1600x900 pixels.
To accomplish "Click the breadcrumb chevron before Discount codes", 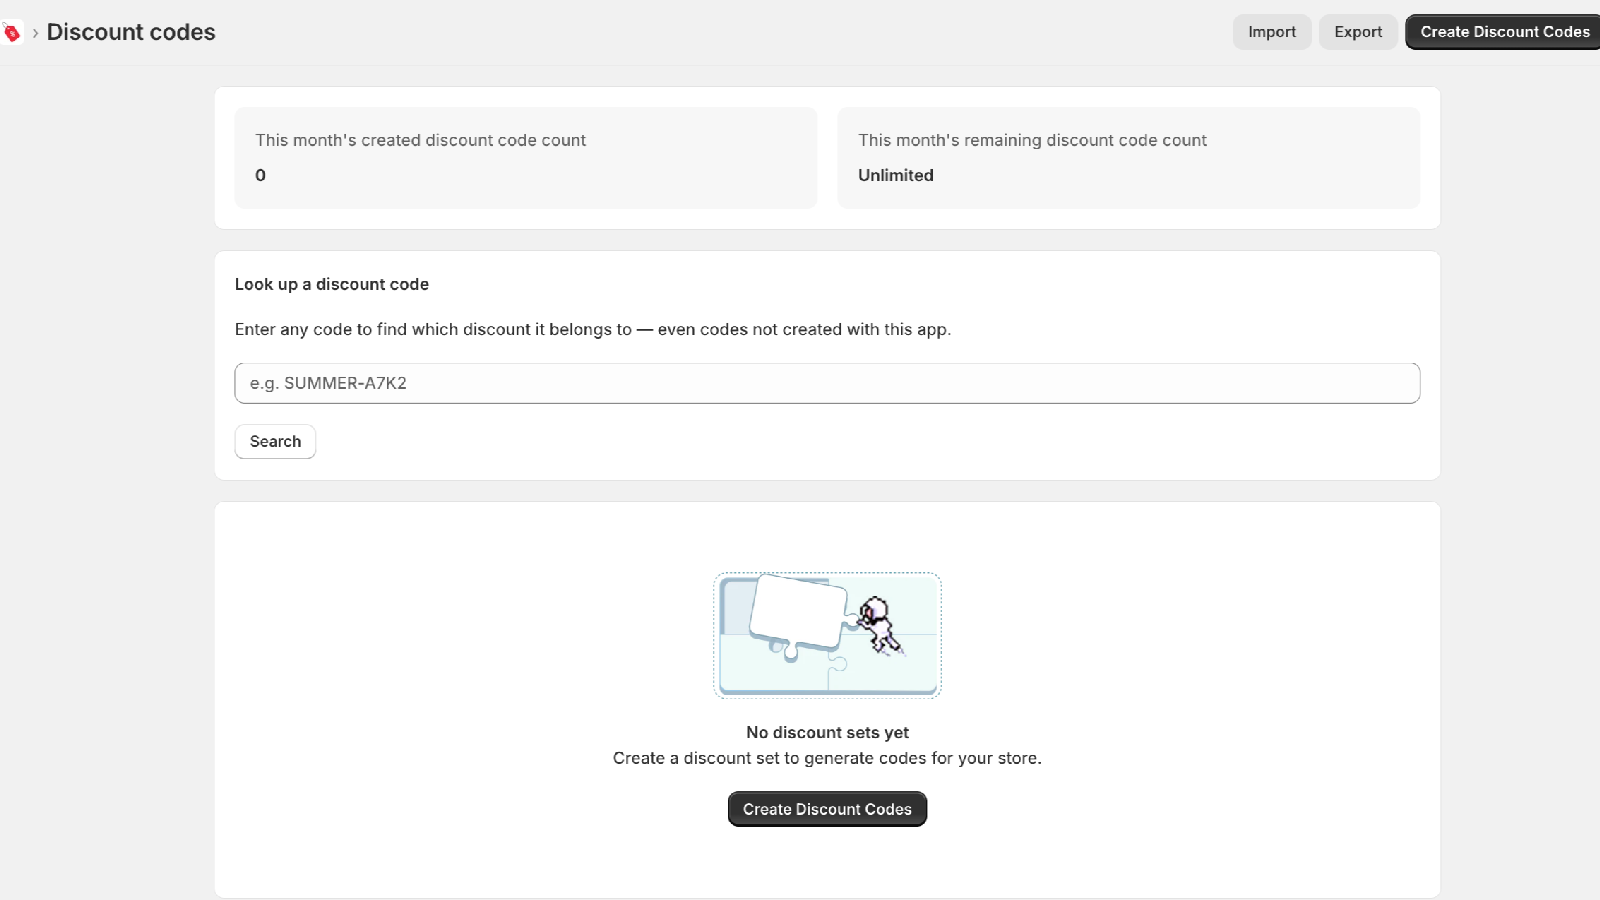I will (35, 33).
